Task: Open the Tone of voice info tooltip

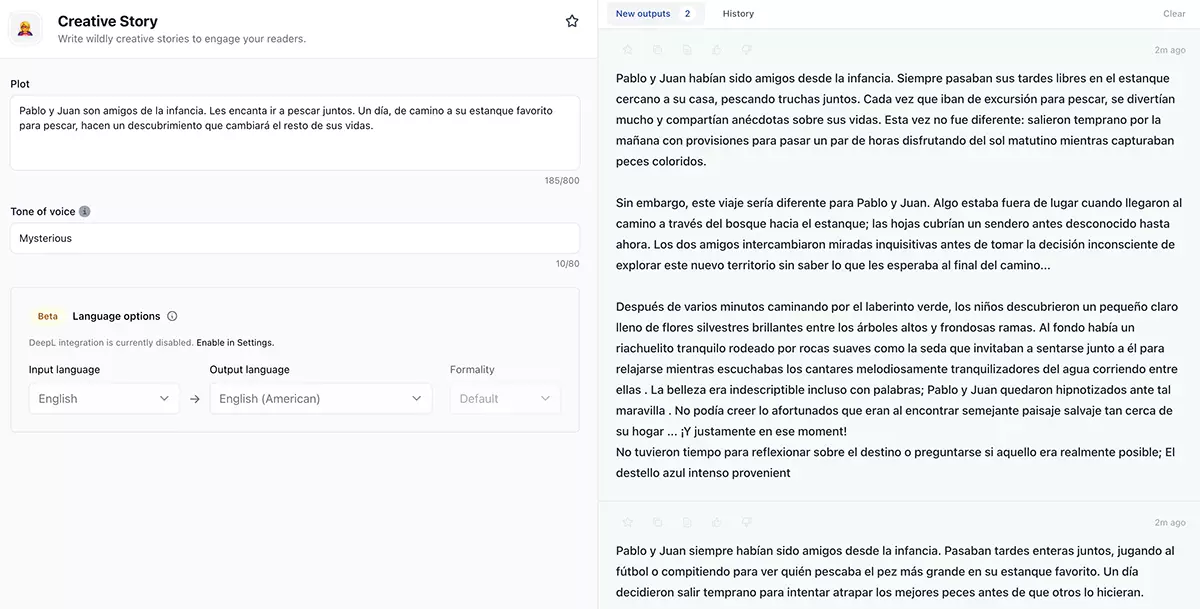Action: pos(84,211)
